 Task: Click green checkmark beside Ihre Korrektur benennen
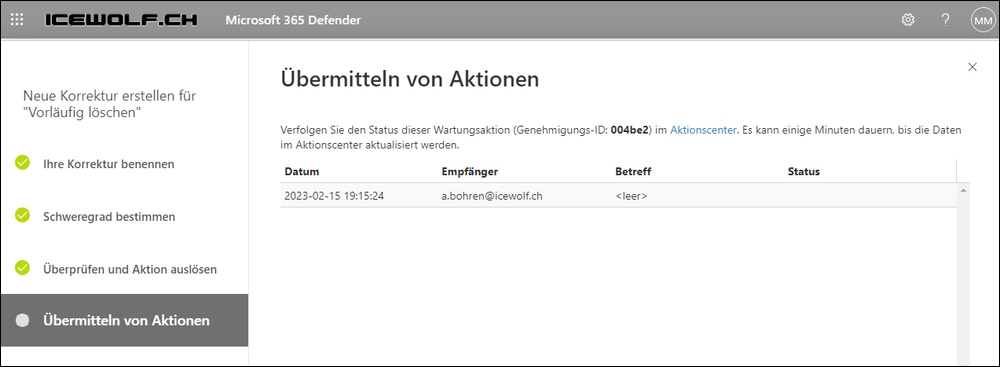(22, 163)
